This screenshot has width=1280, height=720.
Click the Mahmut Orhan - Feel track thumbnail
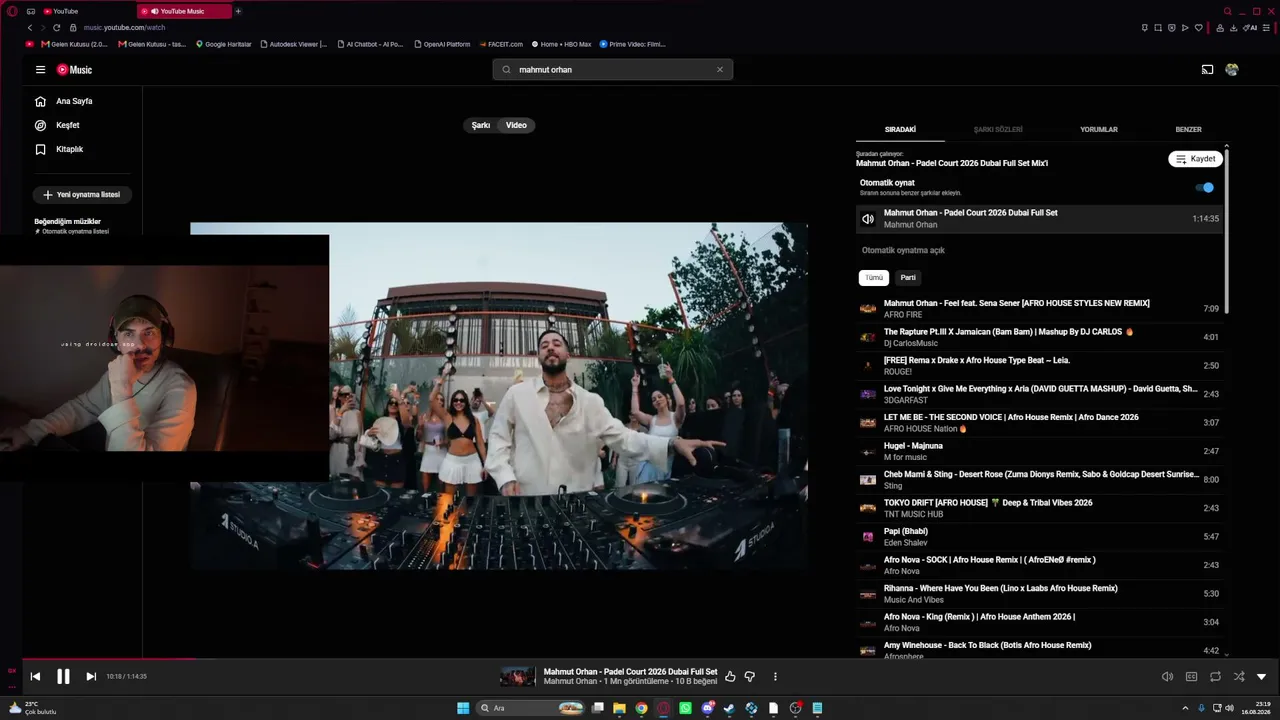(868, 309)
